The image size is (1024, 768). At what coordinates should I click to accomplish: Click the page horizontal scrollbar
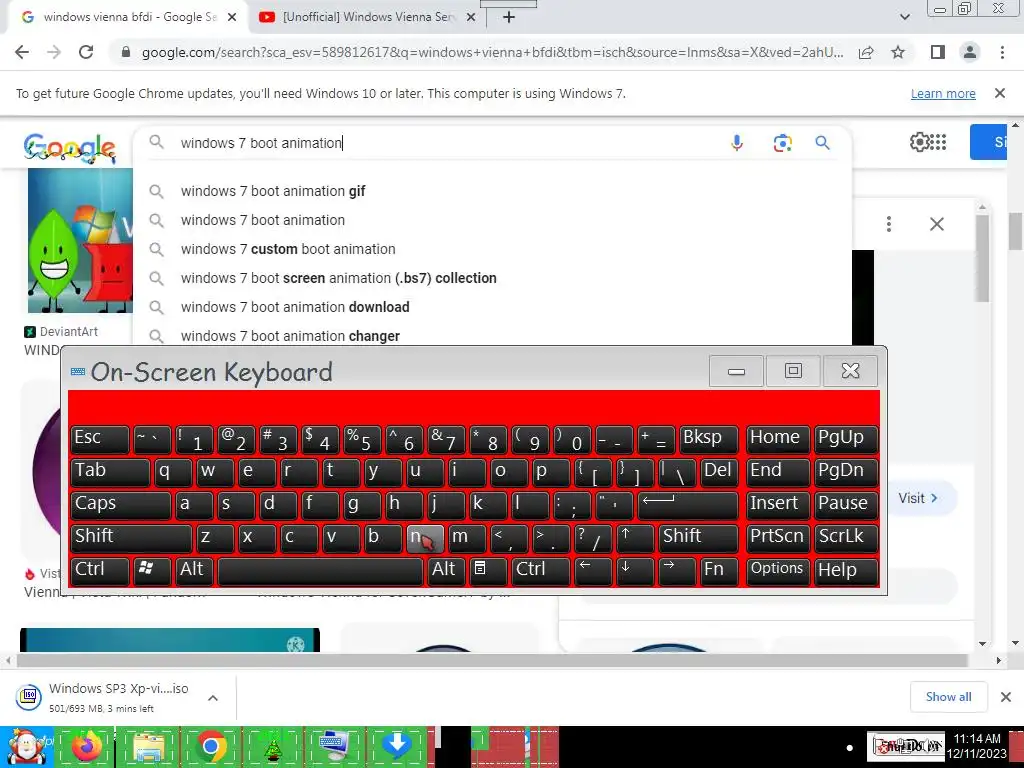coord(491,660)
